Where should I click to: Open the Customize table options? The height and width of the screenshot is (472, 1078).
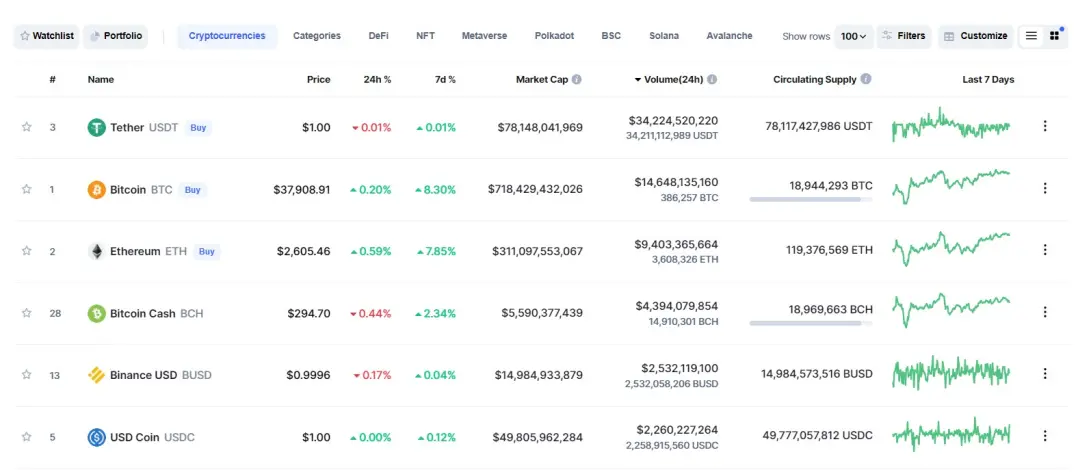pyautogui.click(x=976, y=36)
